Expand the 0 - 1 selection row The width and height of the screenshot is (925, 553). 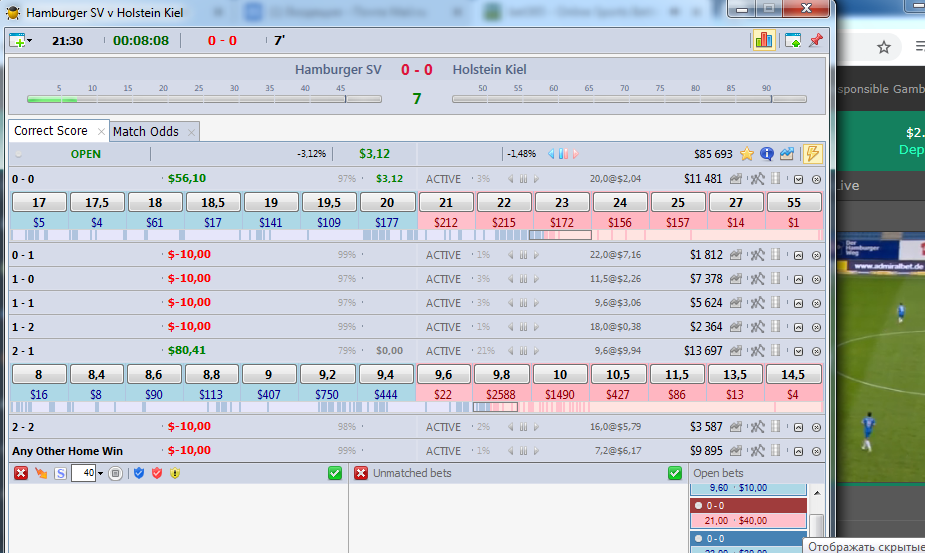pyautogui.click(x=798, y=256)
